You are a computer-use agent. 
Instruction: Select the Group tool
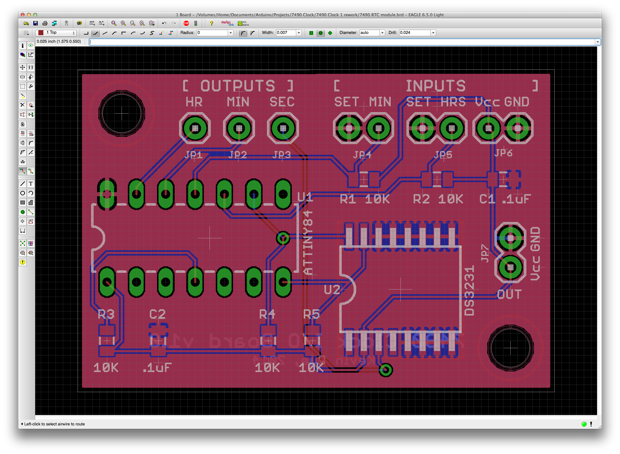[23, 87]
